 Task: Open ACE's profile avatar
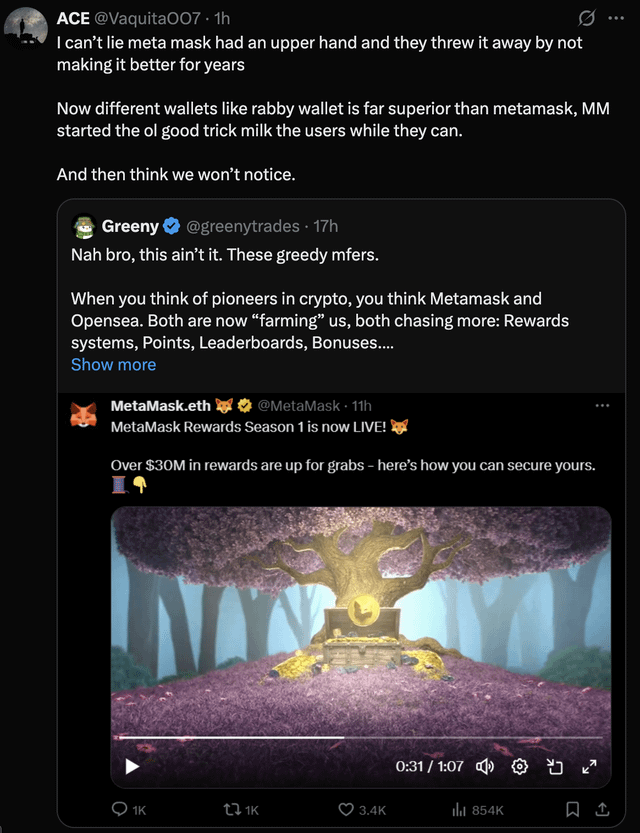(x=25, y=28)
